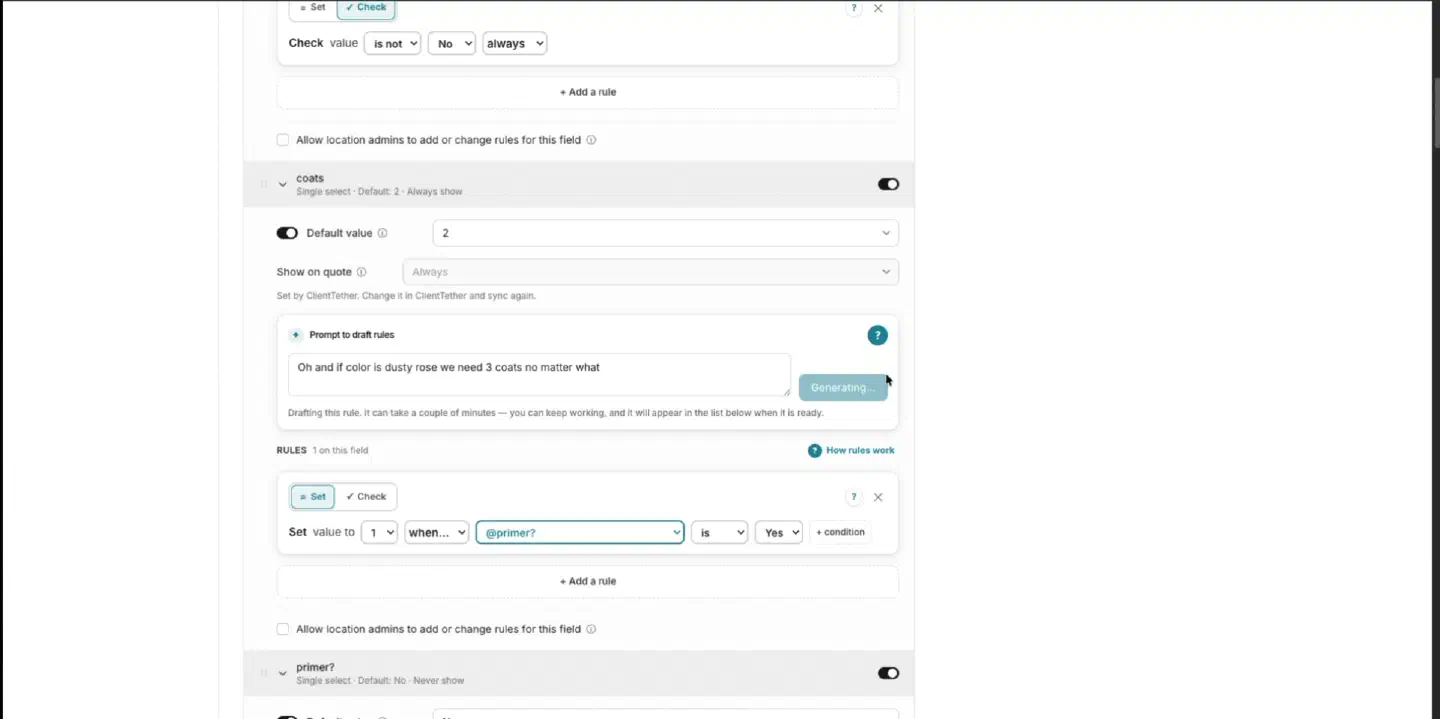
Task: Switch coats rule to the Check tab
Action: coord(366,497)
